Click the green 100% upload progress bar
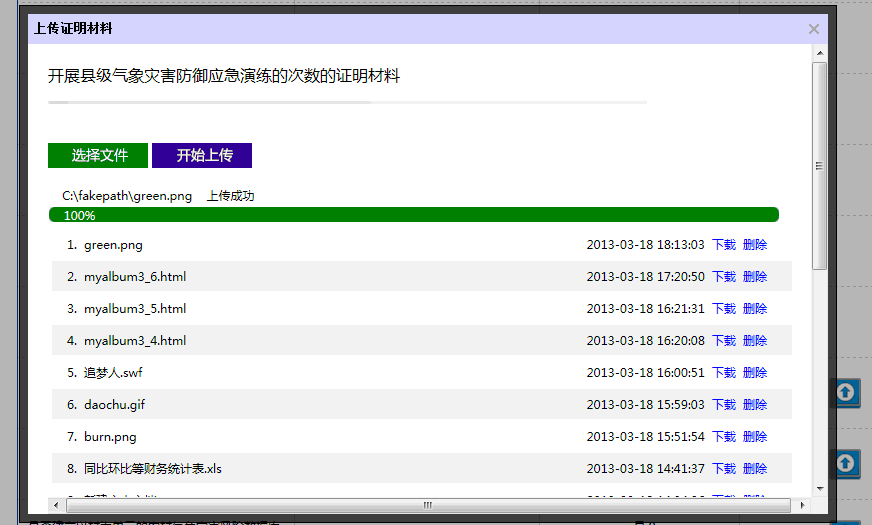The height and width of the screenshot is (525, 872). pos(414,215)
